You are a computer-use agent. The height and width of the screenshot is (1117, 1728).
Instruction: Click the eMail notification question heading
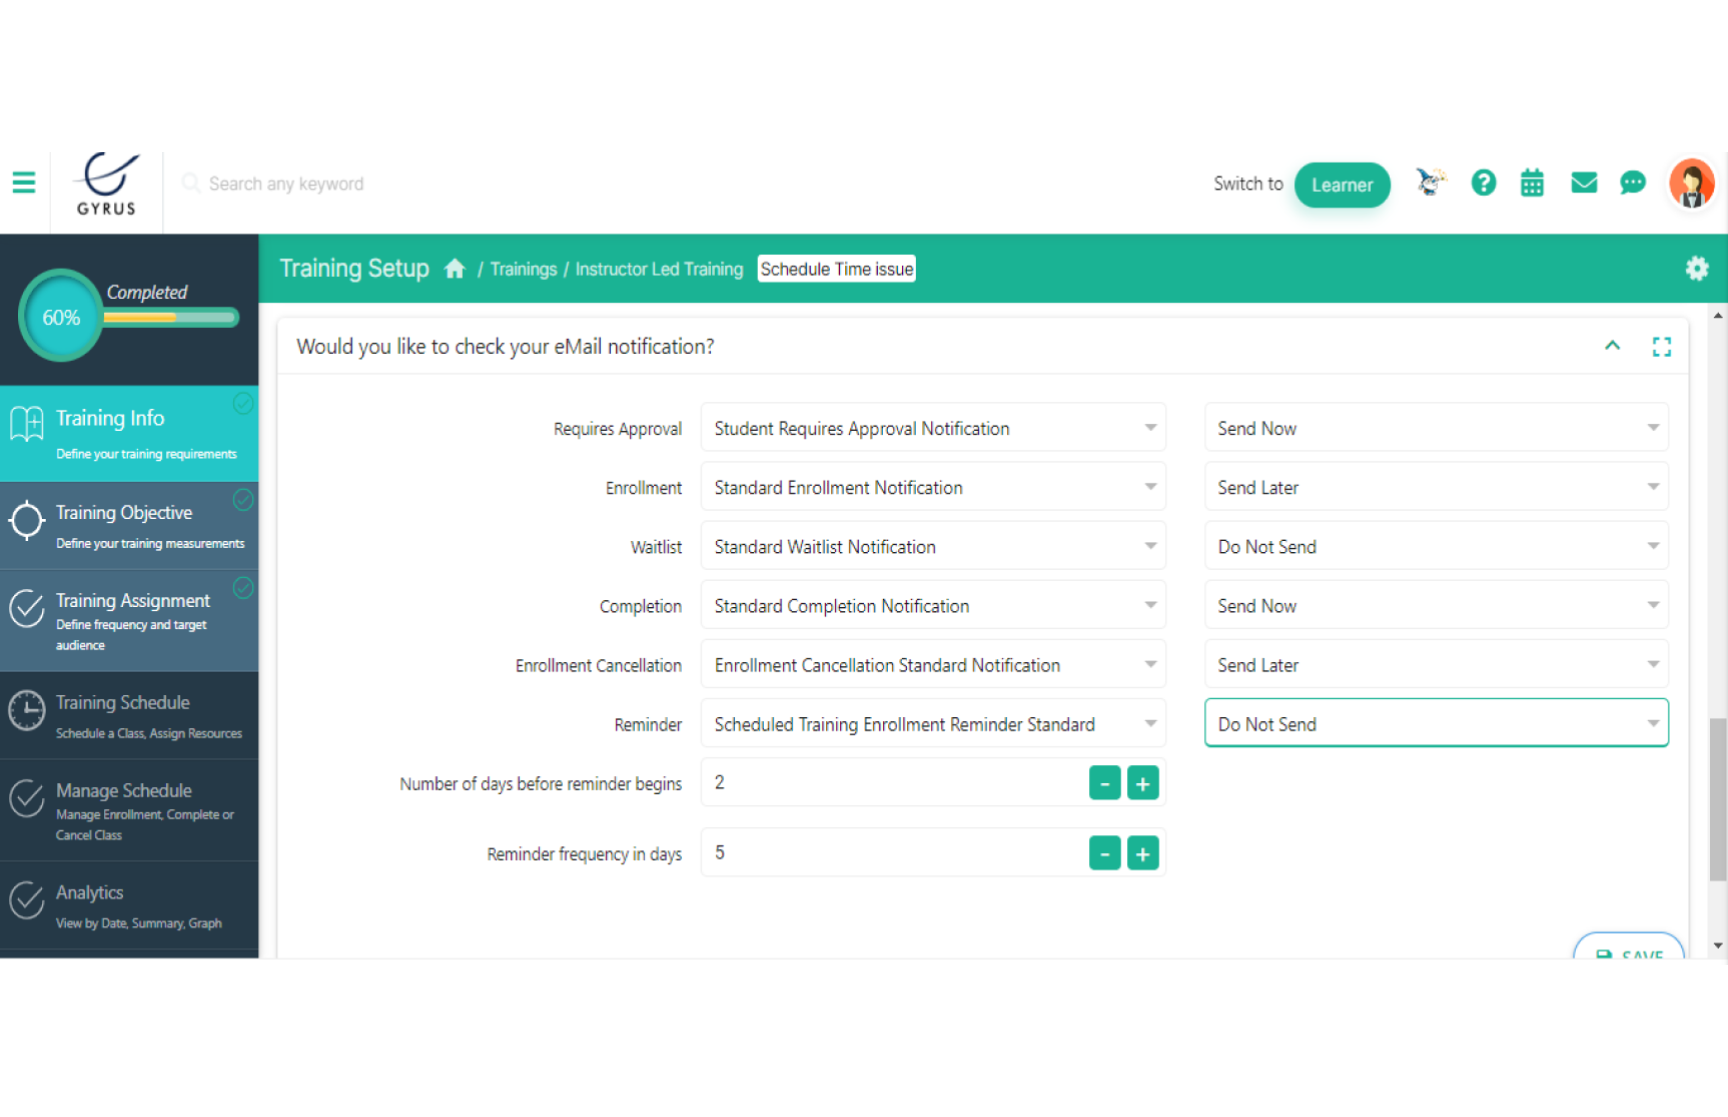(505, 346)
